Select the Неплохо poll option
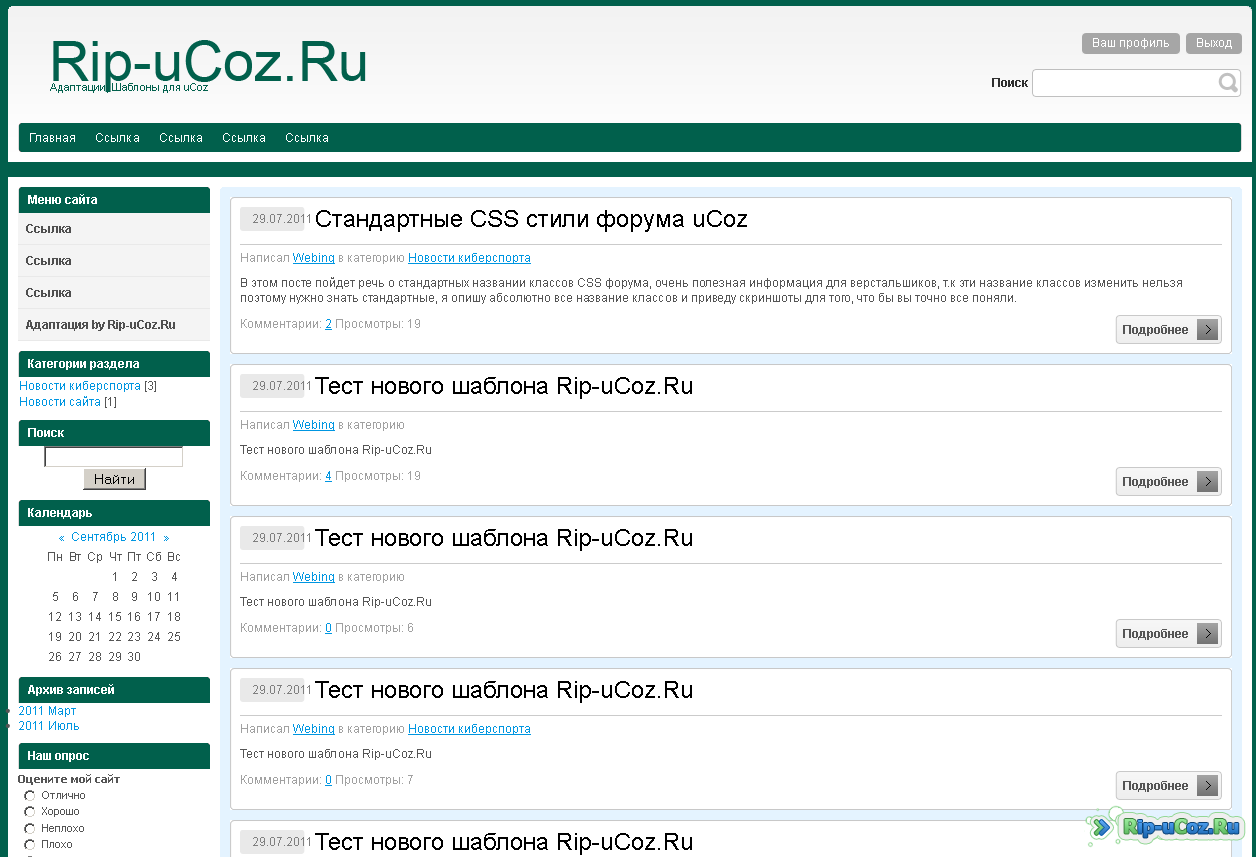 pyautogui.click(x=30, y=829)
